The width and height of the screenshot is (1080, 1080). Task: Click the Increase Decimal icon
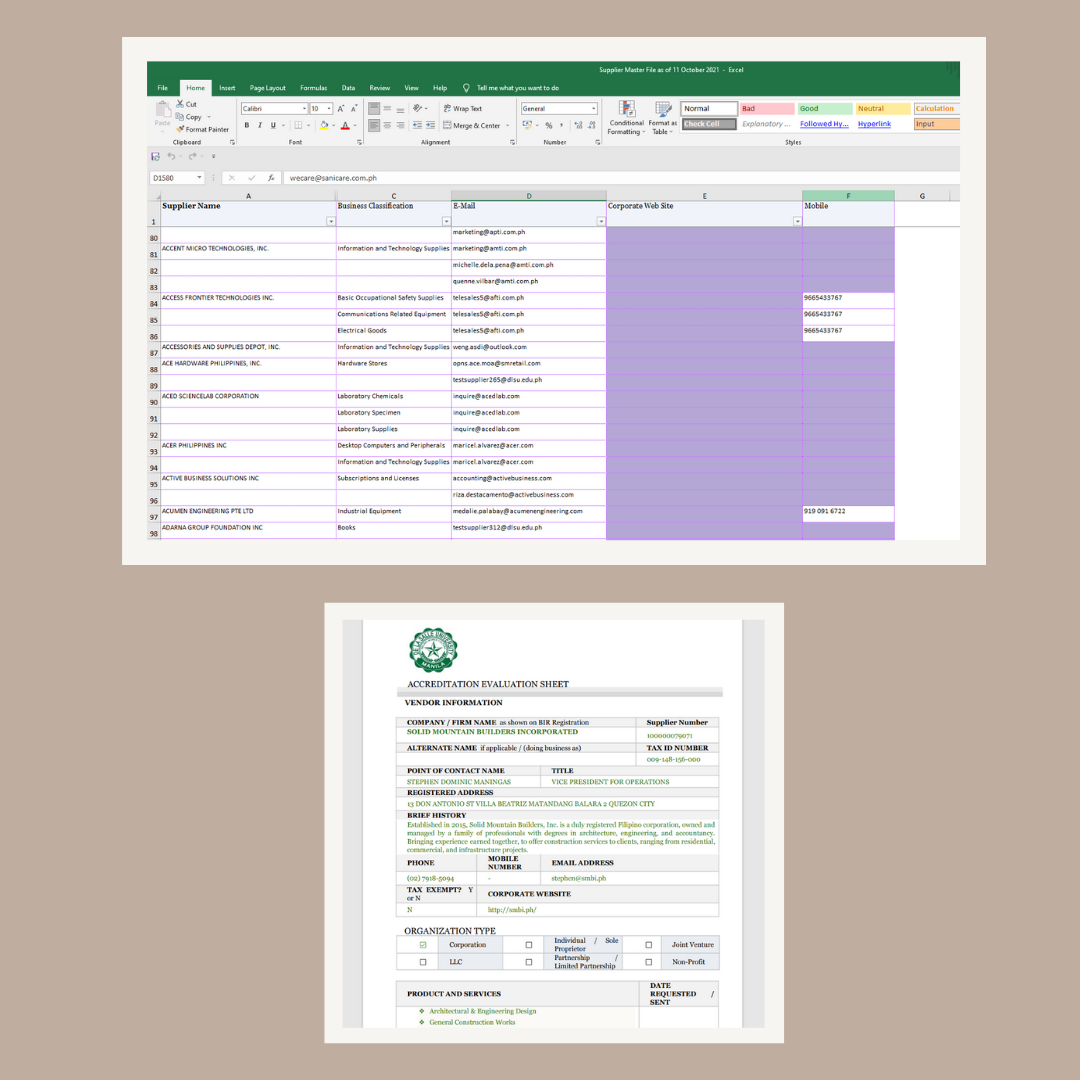579,125
